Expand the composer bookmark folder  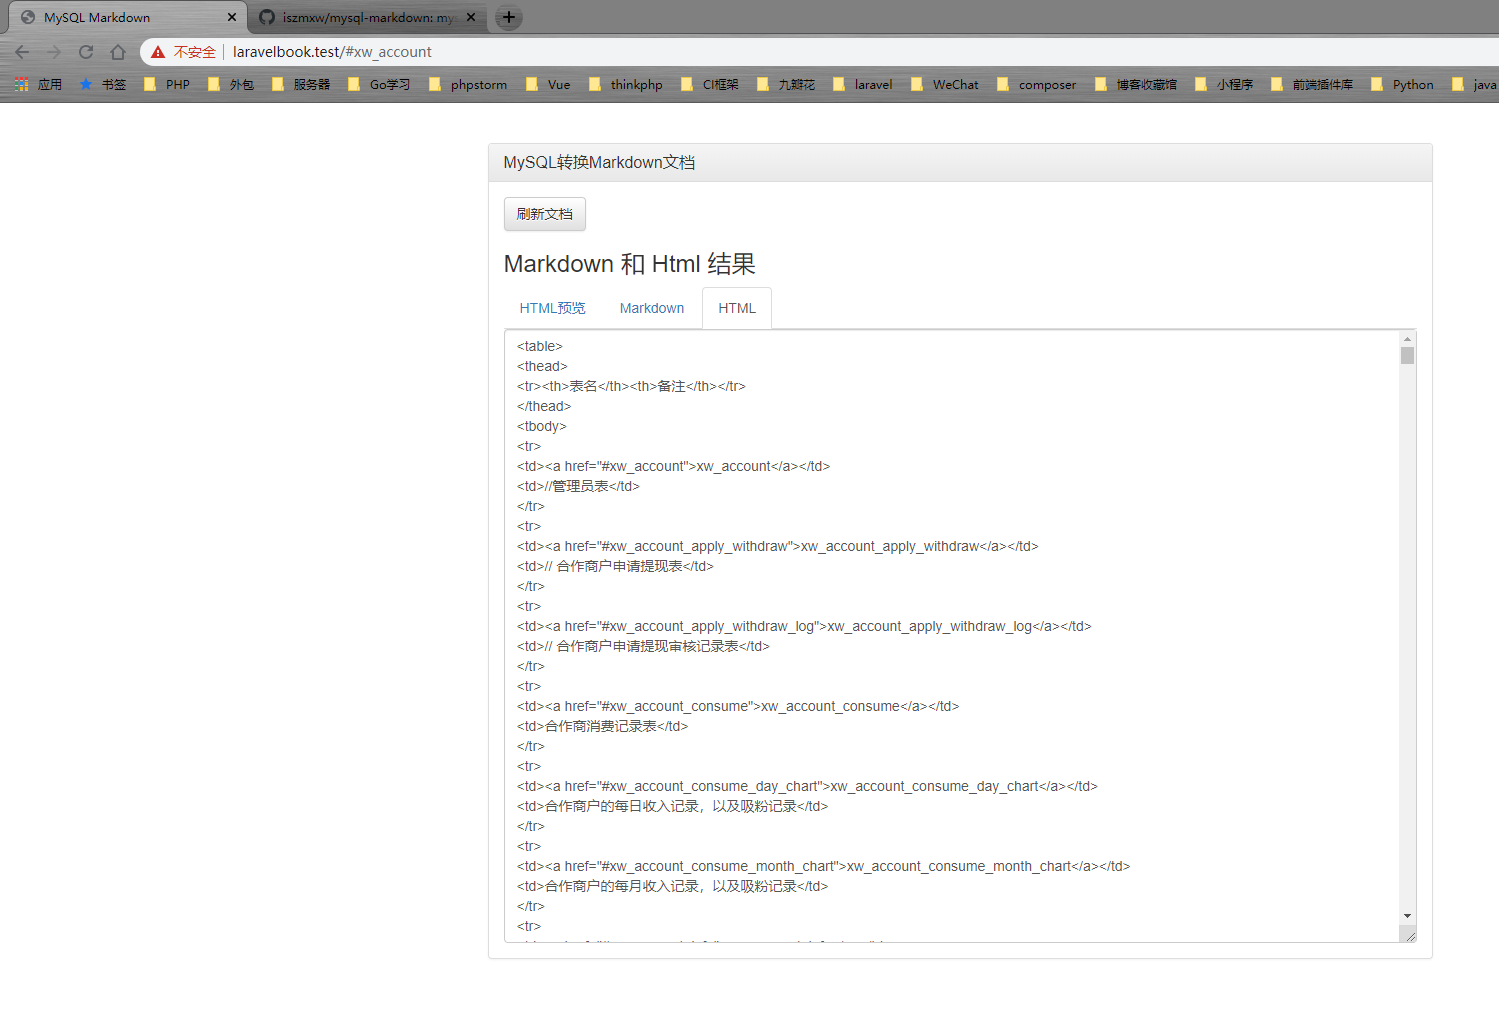click(x=1037, y=85)
